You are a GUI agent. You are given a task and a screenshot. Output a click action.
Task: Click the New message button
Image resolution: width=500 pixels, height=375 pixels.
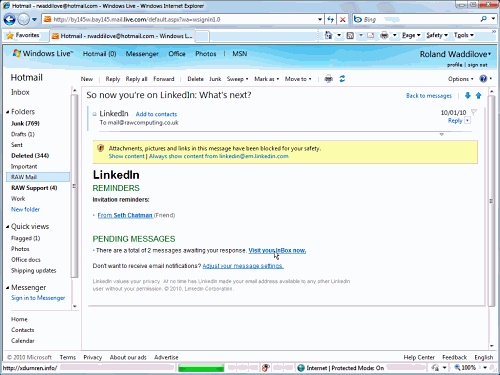[87, 79]
